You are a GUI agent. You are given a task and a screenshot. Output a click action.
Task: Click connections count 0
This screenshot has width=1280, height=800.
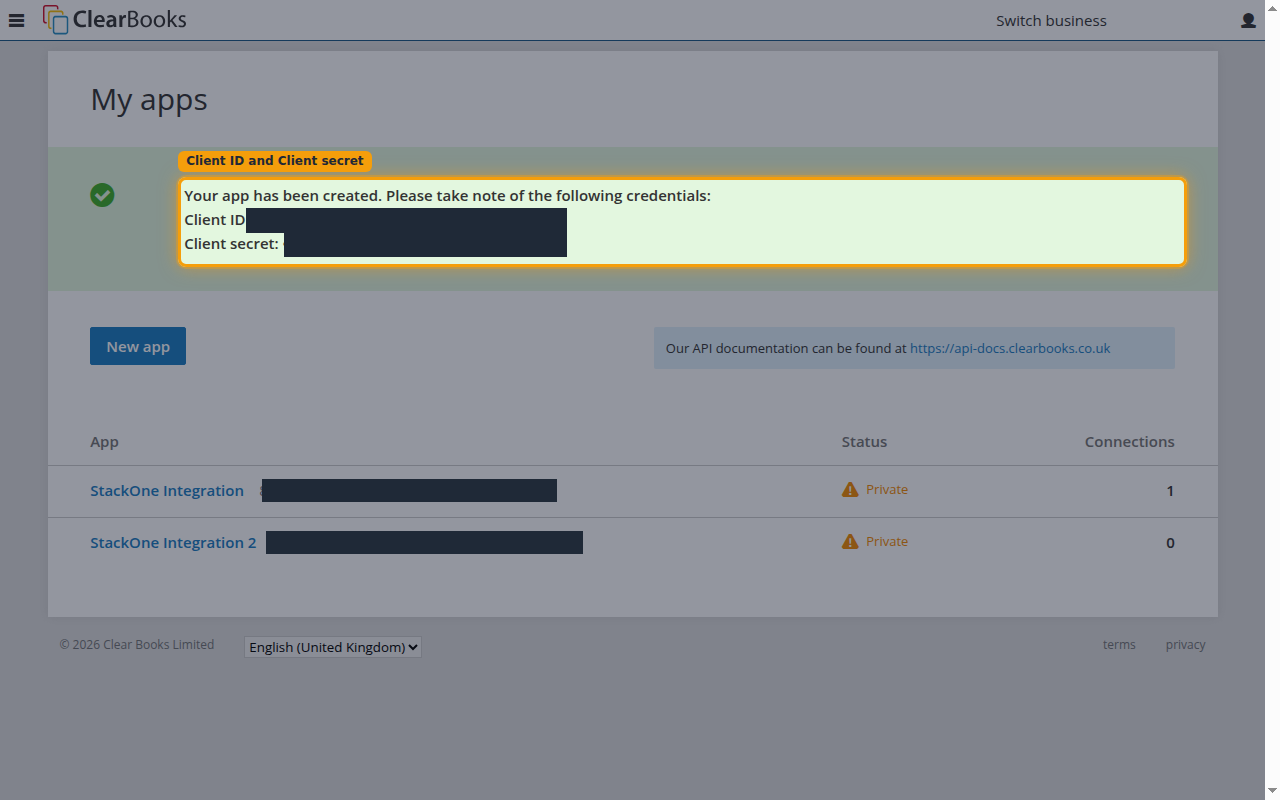[x=1170, y=543]
